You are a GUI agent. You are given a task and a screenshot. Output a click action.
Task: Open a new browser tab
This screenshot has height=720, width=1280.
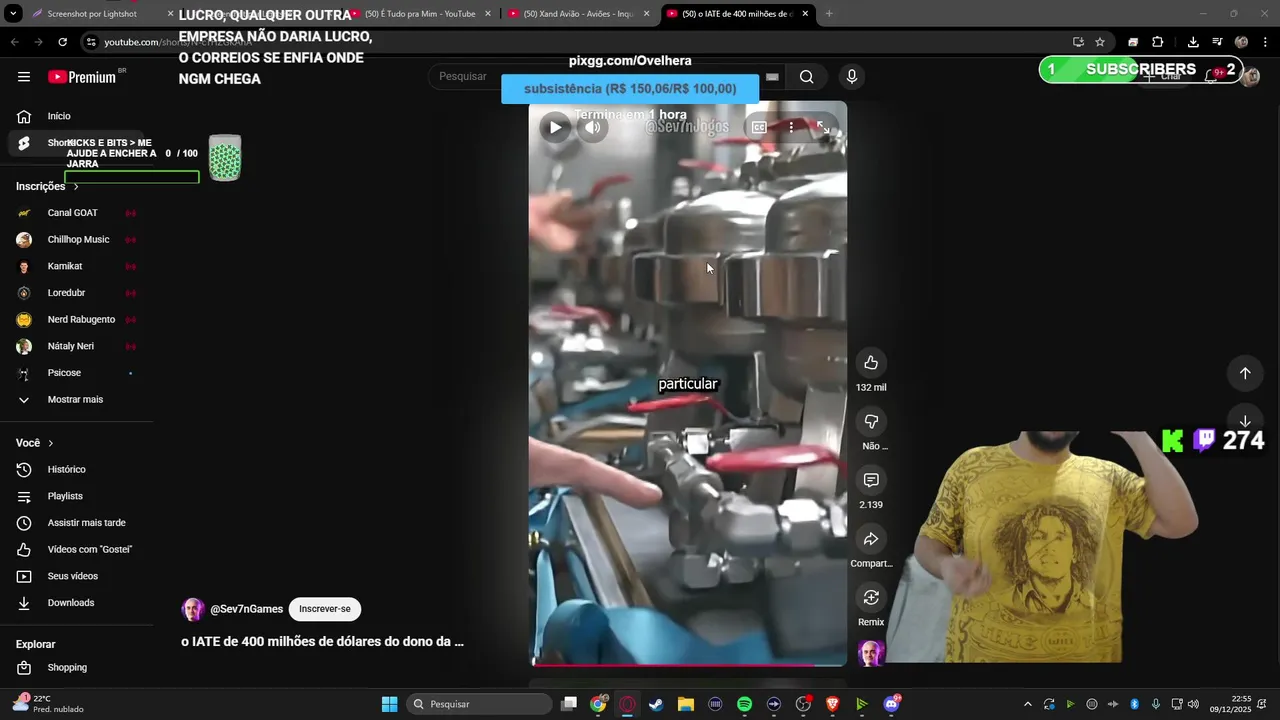(829, 14)
